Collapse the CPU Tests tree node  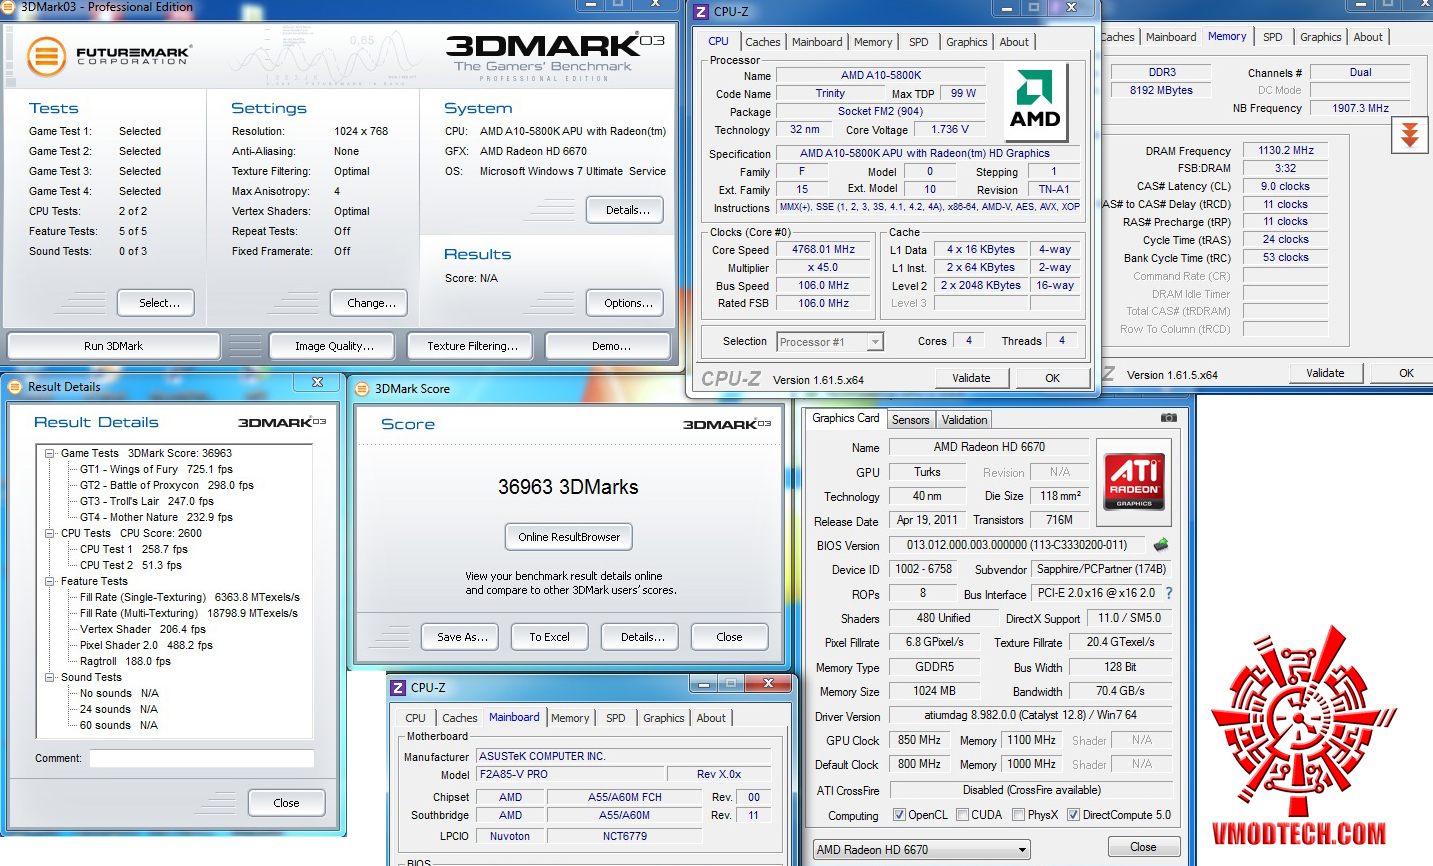click(49, 533)
